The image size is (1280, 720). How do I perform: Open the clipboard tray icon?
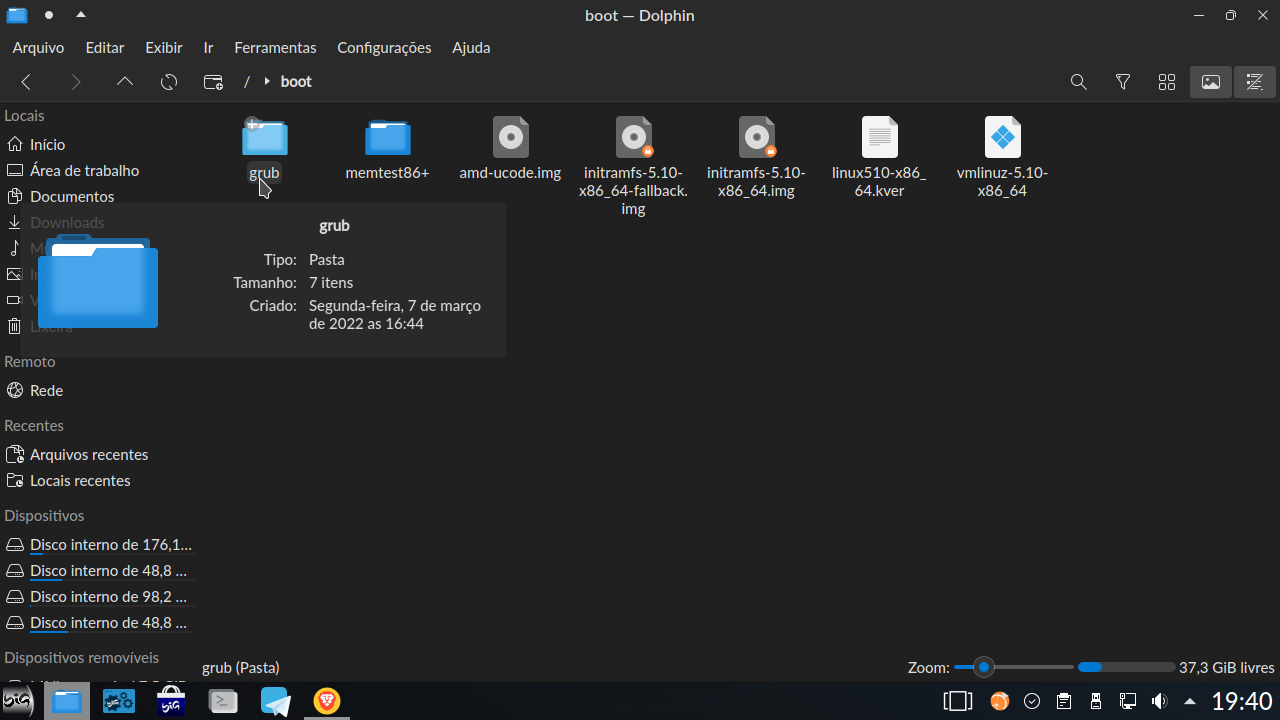pos(1064,701)
